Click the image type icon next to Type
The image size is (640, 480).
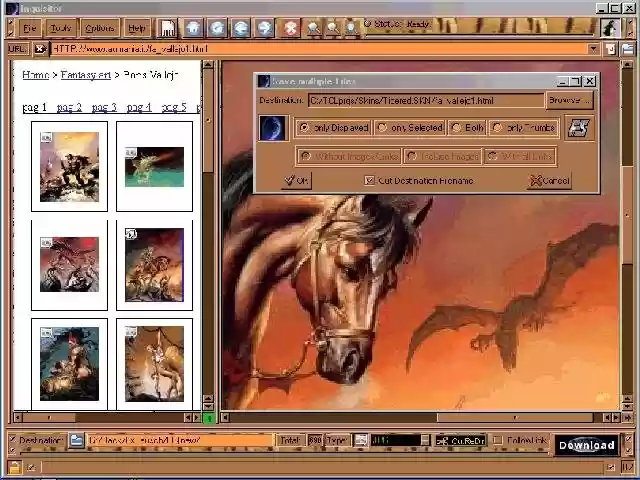(360, 440)
